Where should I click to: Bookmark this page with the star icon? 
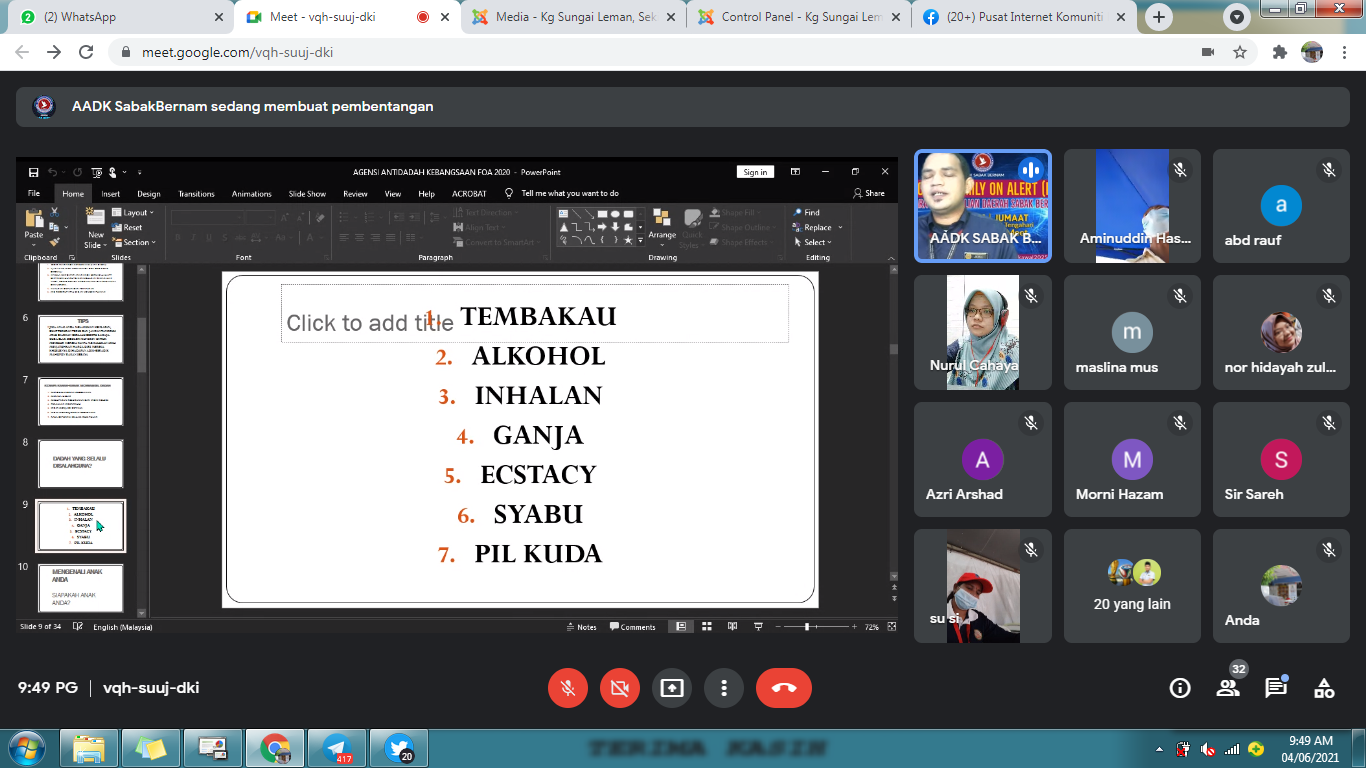click(1240, 52)
